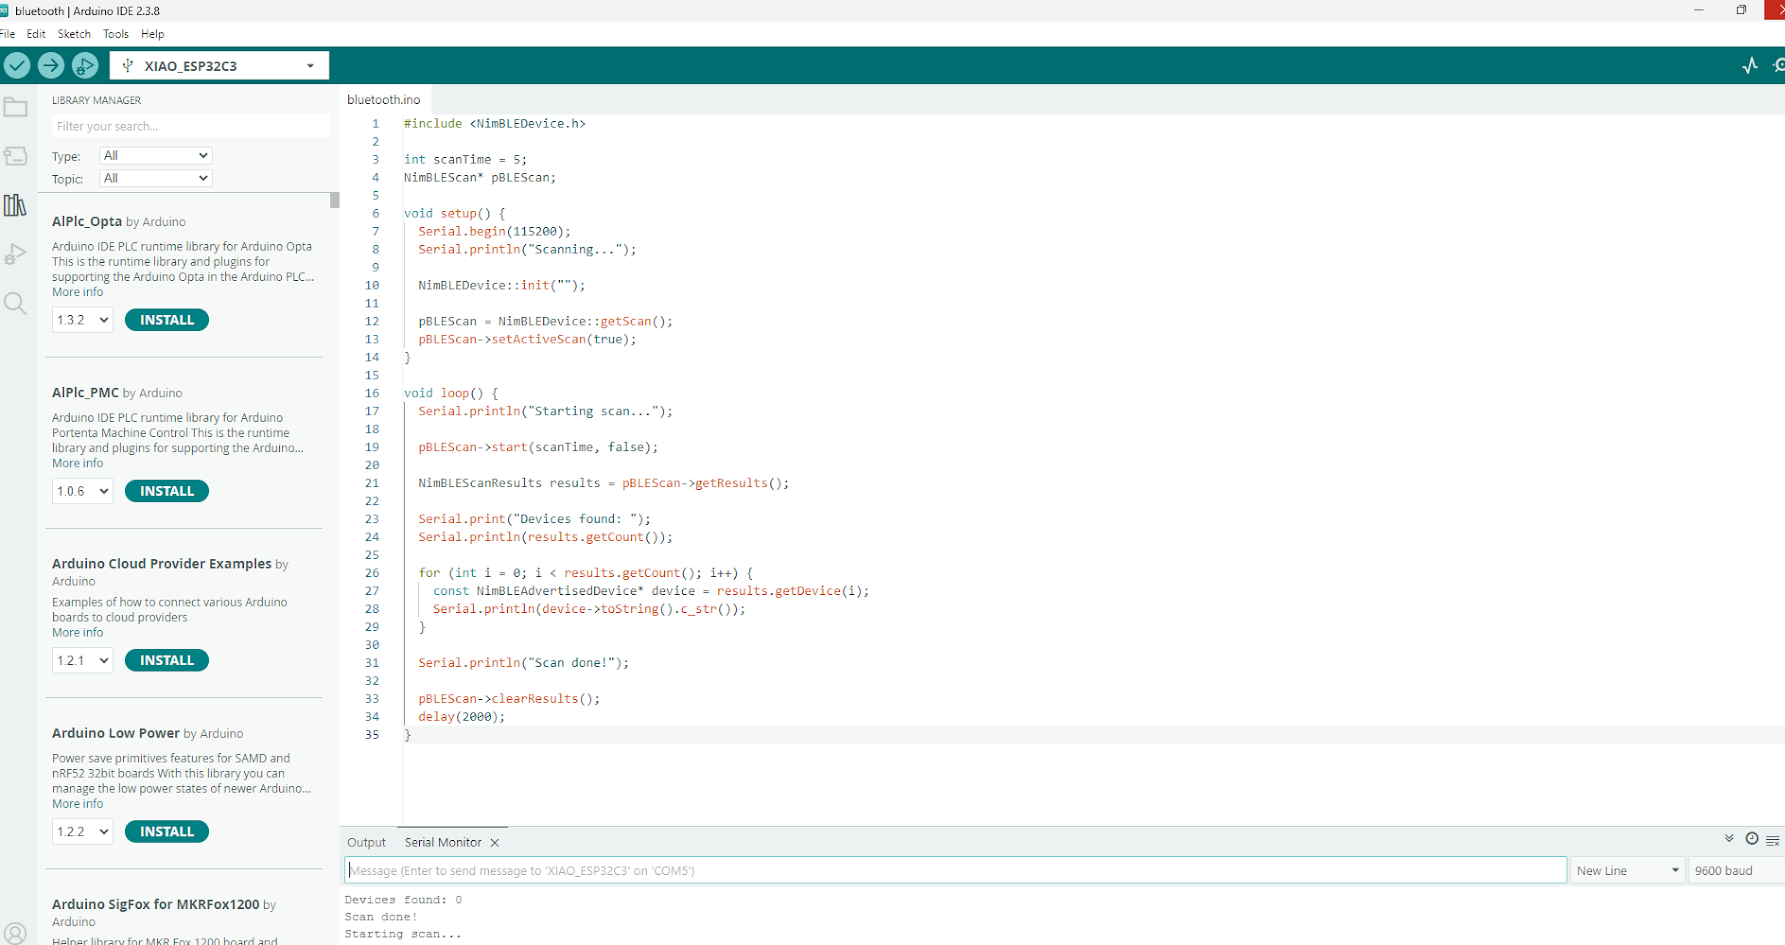The image size is (1785, 945).
Task: Open the XIAO_ESP32C3 board selector dropdown
Action: click(x=219, y=66)
